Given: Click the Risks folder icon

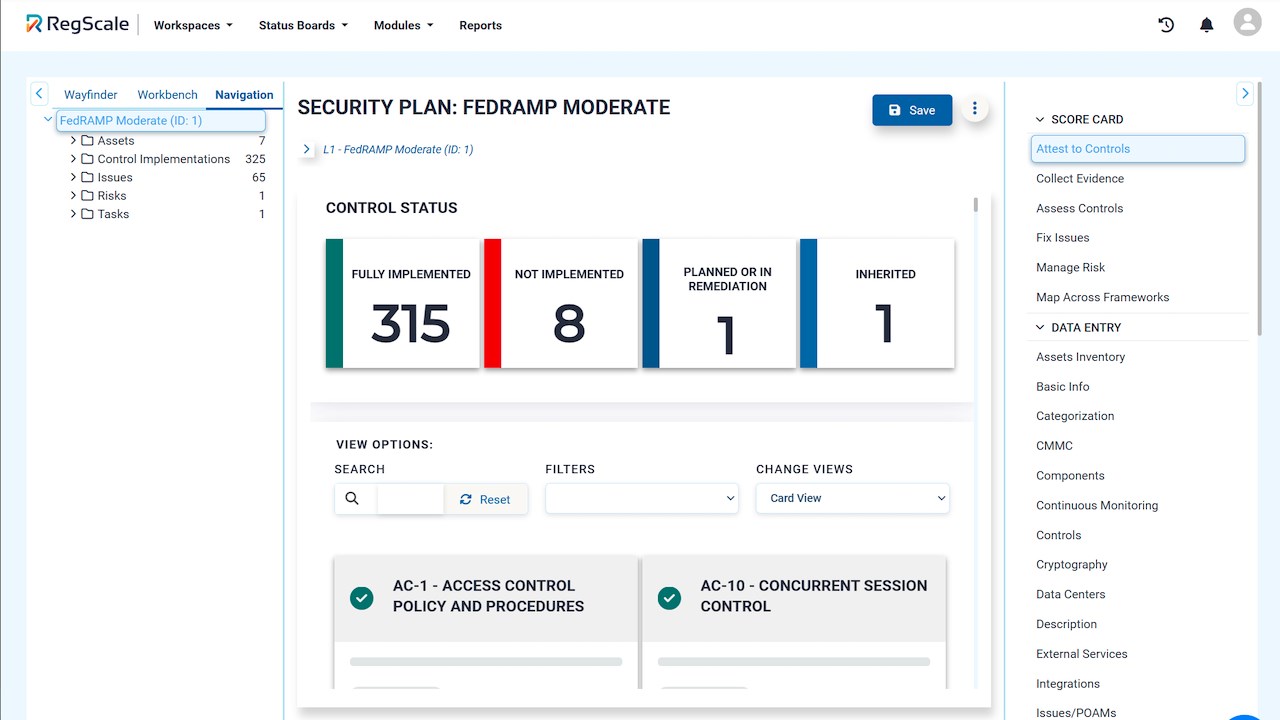Looking at the screenshot, I should (87, 196).
